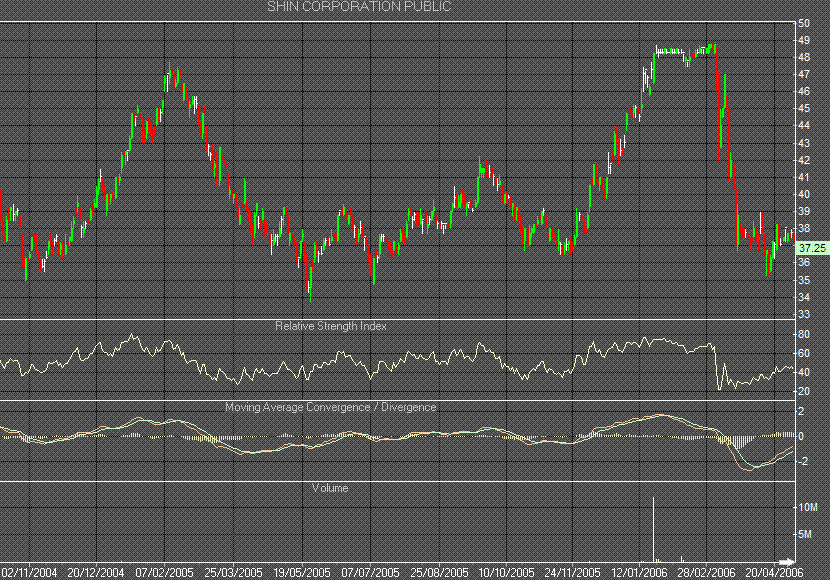Select the 07/07/2005 date on the axis
The height and width of the screenshot is (580, 830).
370,573
